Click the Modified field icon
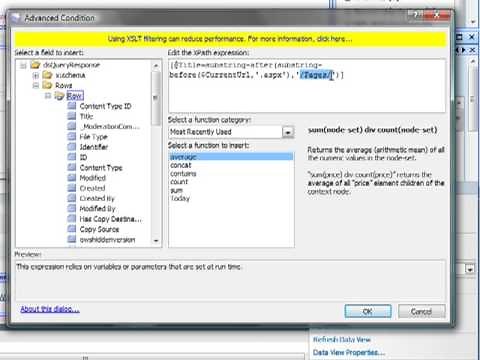The width and height of the screenshot is (480, 360). point(72,178)
